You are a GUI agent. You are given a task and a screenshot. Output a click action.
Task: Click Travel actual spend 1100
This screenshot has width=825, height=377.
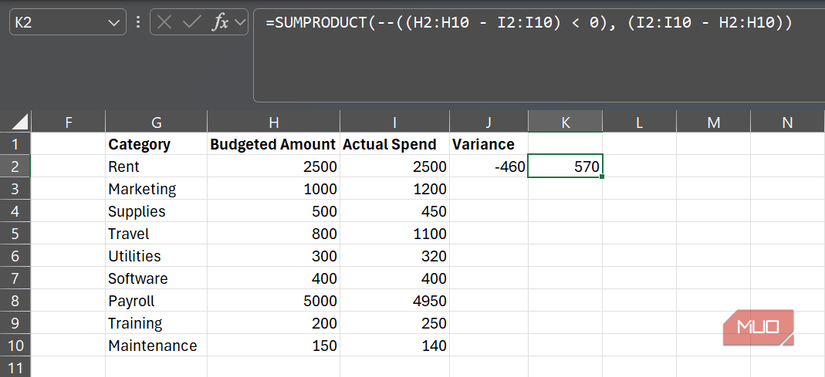coord(395,233)
